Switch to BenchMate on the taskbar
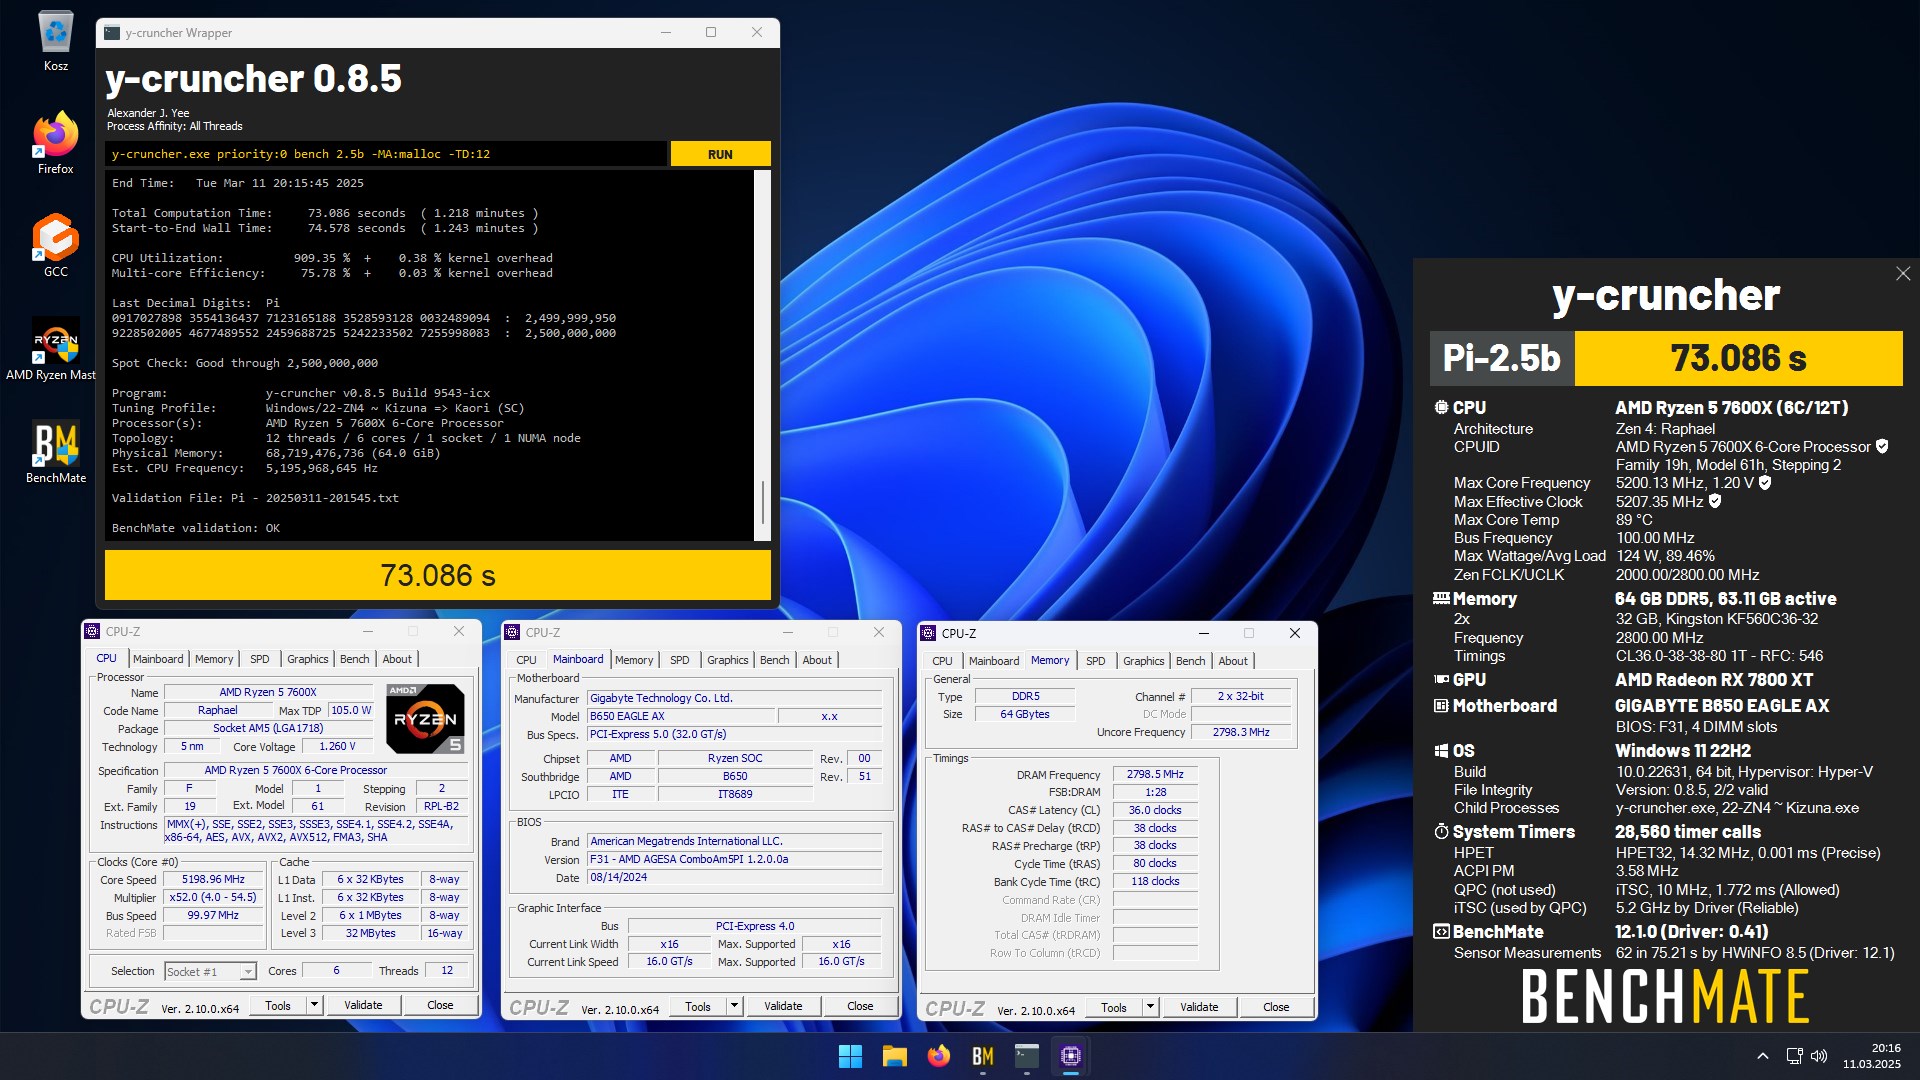1920x1080 pixels. 982,1056
